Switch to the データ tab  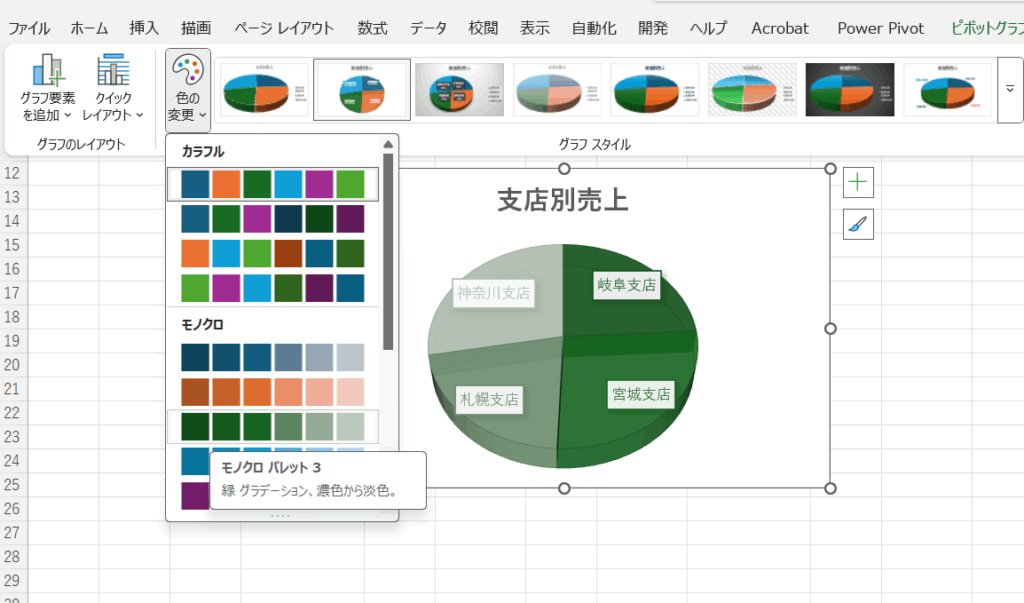(429, 28)
